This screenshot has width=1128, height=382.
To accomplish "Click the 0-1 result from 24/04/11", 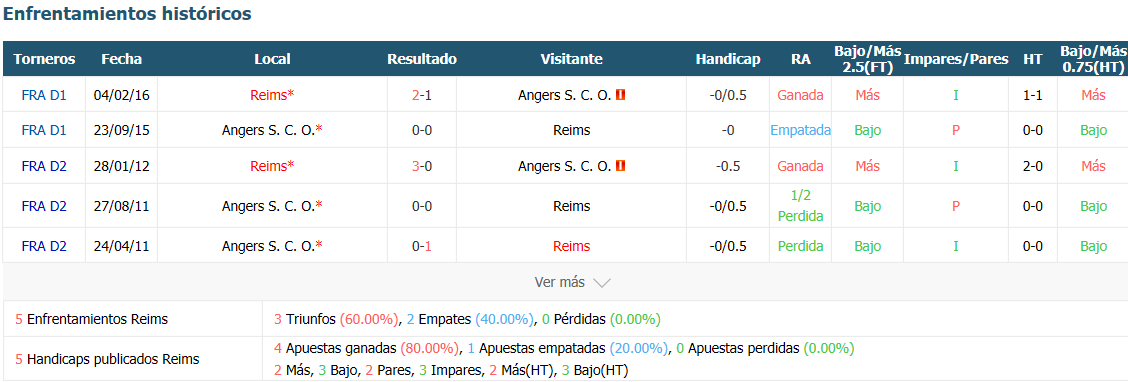I will pyautogui.click(x=422, y=246).
